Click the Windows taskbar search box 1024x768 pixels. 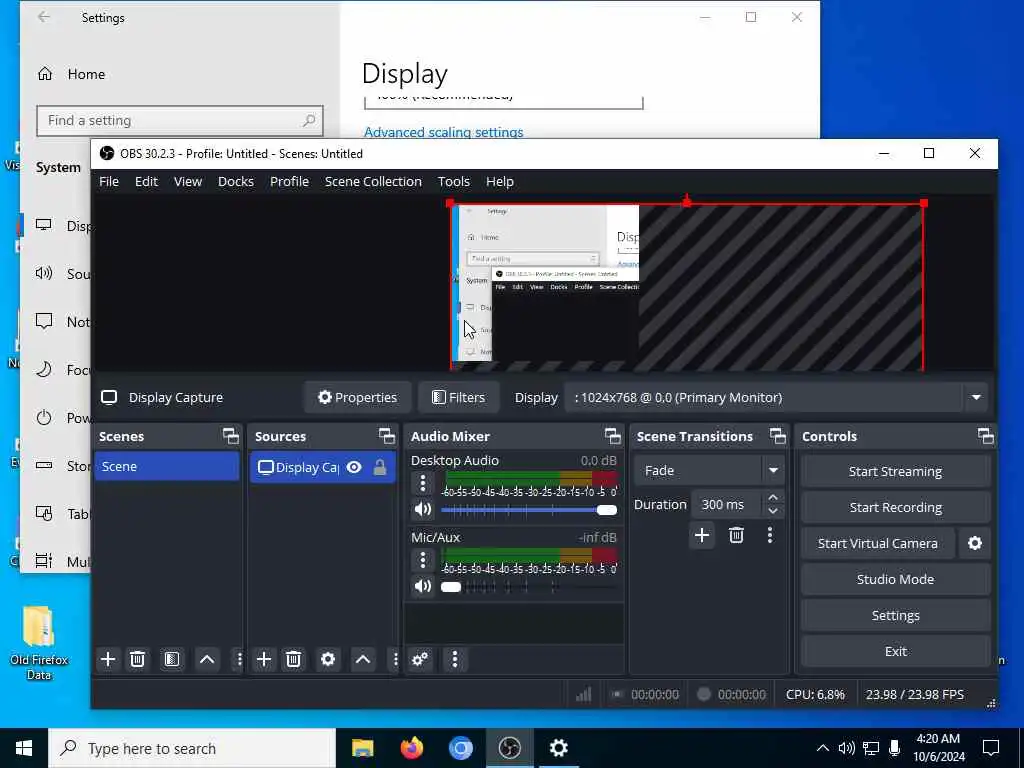point(192,748)
